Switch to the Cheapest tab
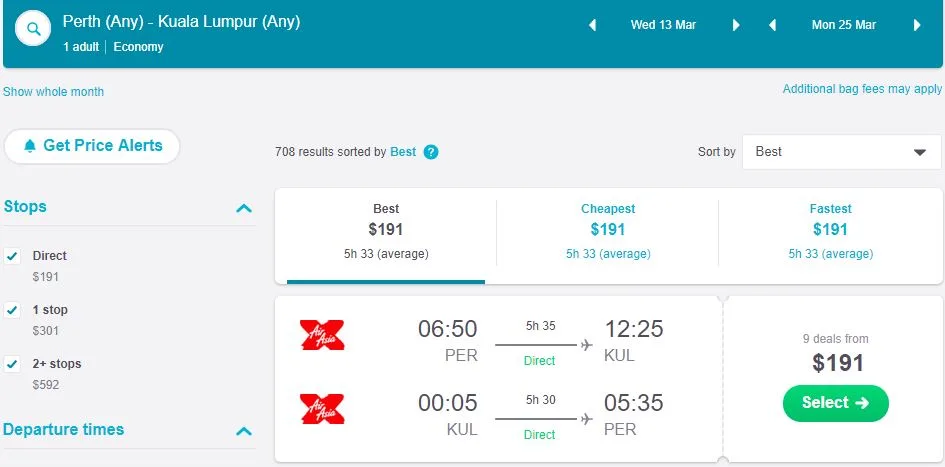The height and width of the screenshot is (467, 945). tap(608, 230)
